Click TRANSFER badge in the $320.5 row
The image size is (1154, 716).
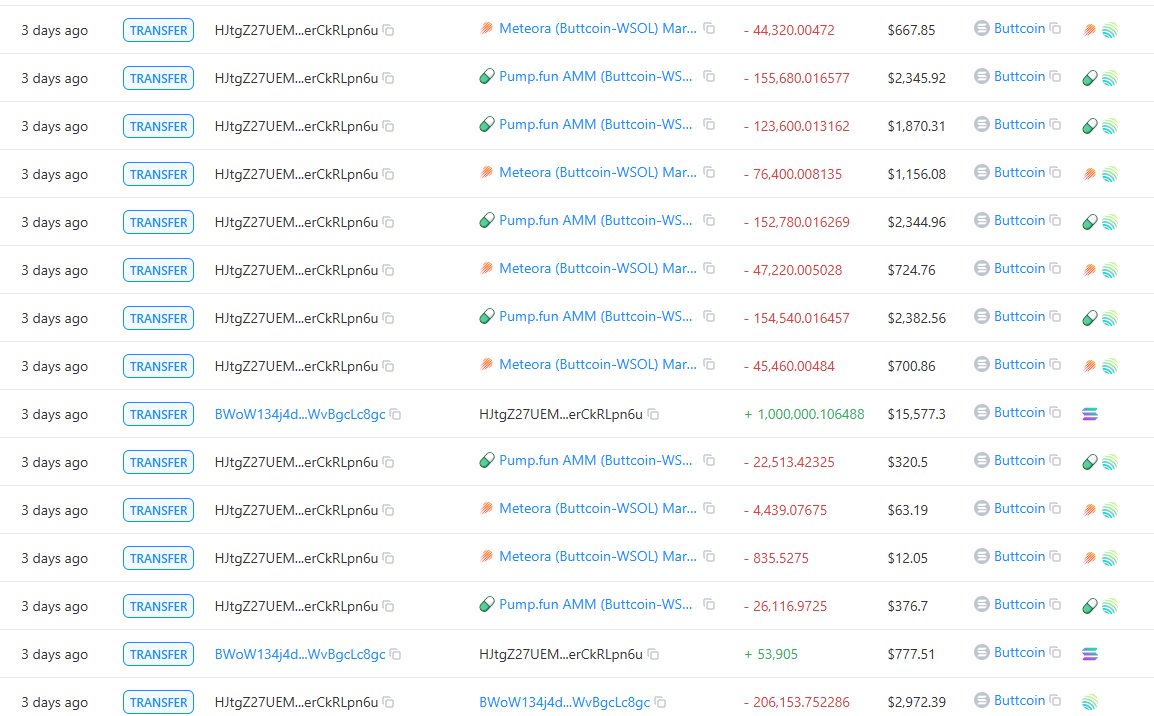(158, 462)
